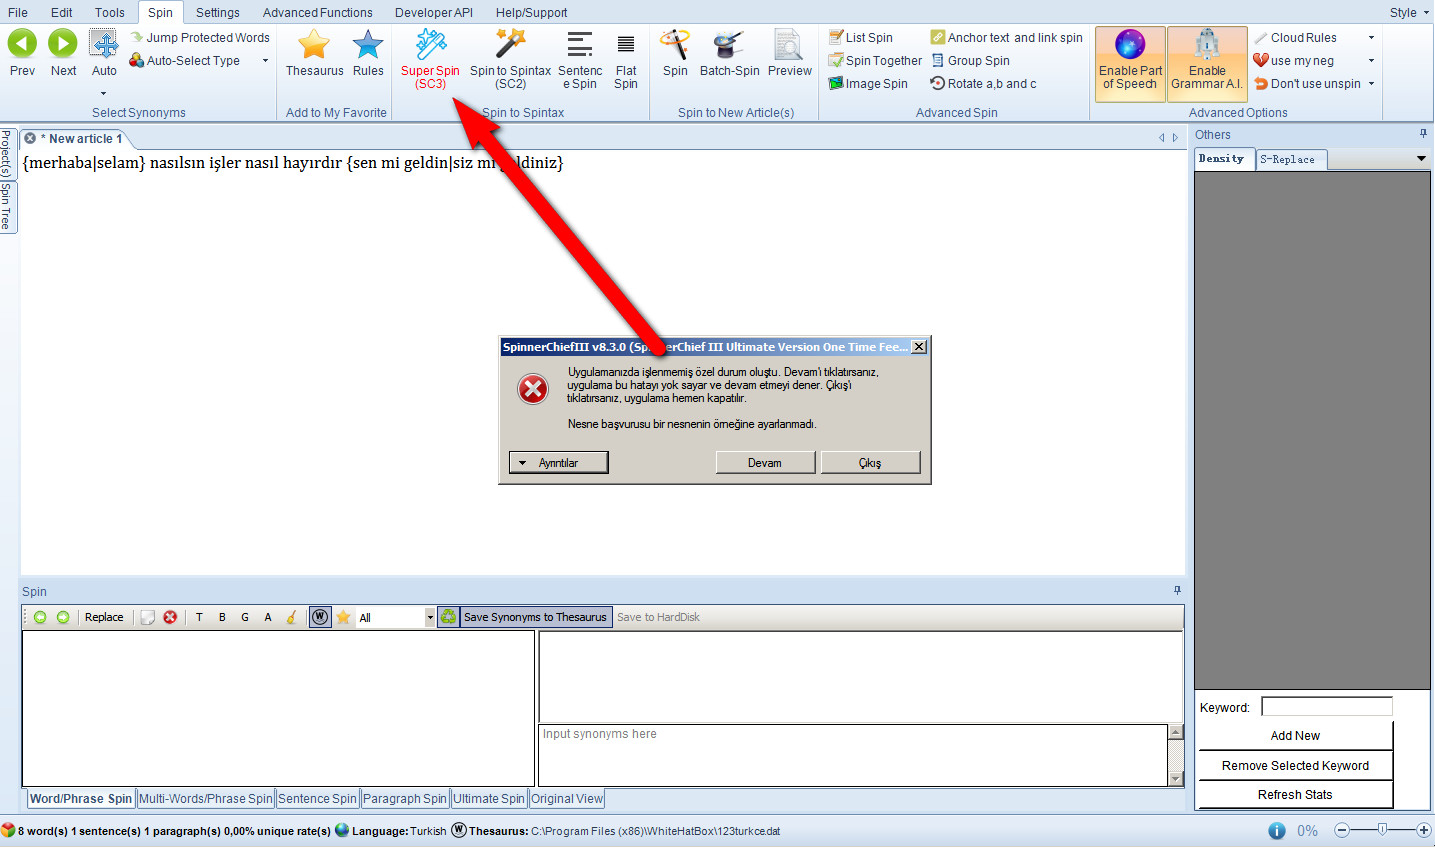Adjust the zoom slider in status bar
The height and width of the screenshot is (848, 1435).
coord(1382,830)
